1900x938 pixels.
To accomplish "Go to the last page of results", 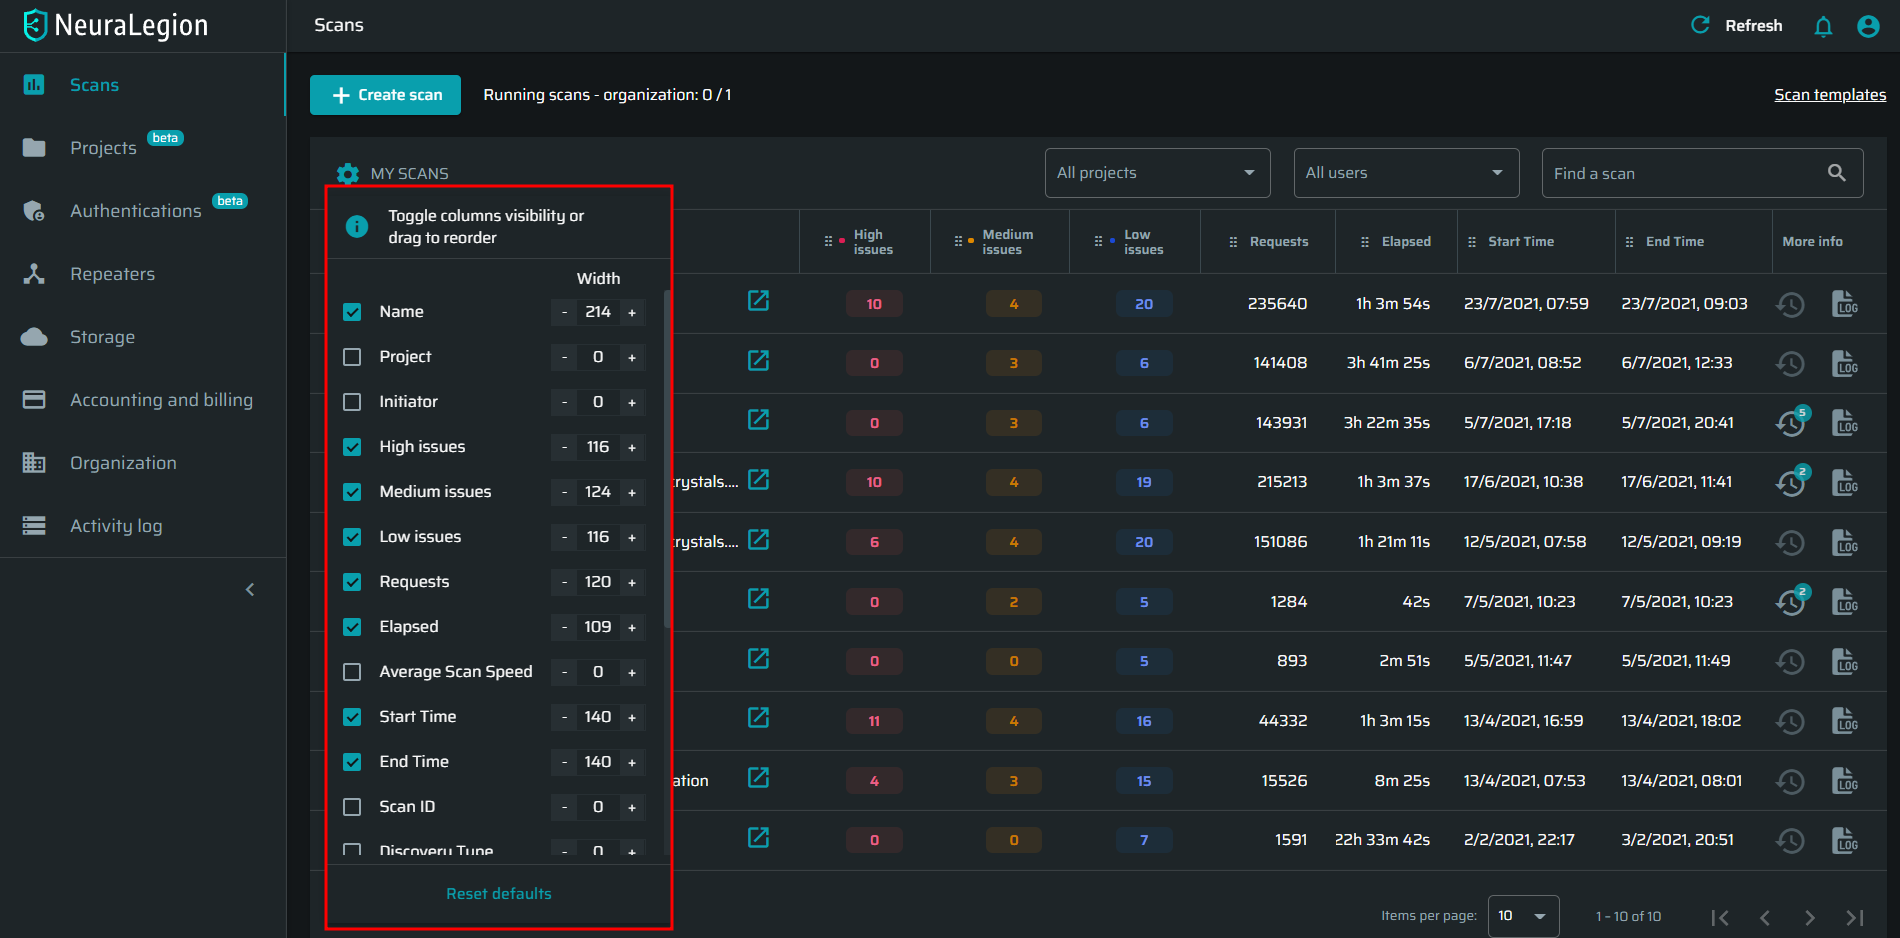I will 1855,917.
